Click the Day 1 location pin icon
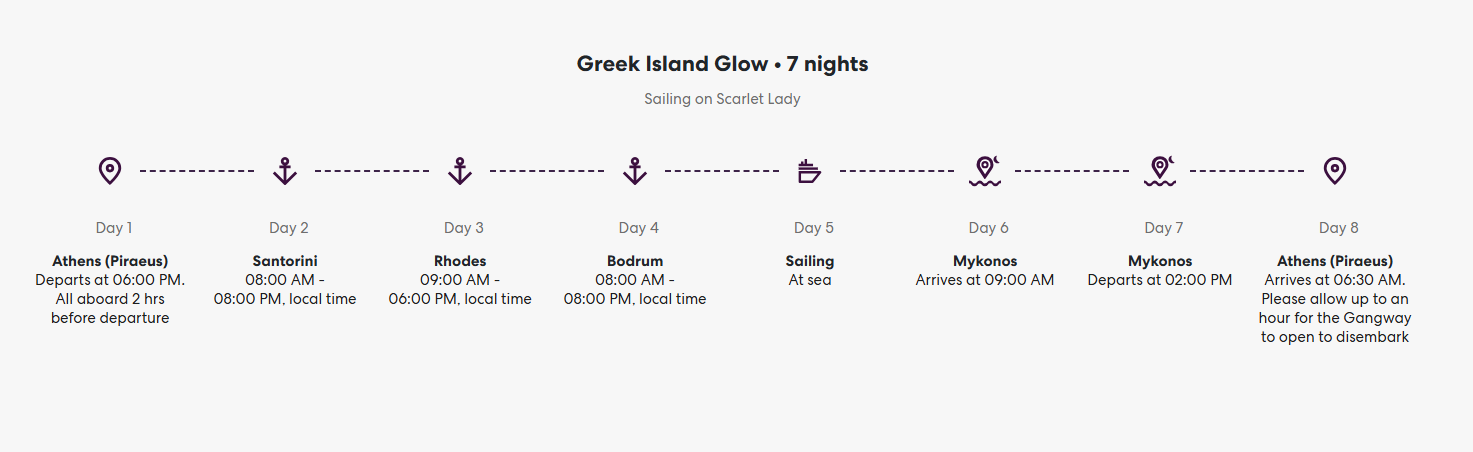 (110, 171)
